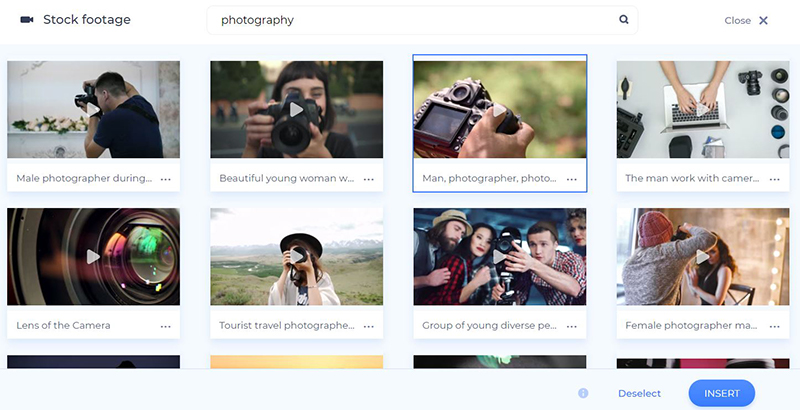Click the search magnifier icon
The height and width of the screenshot is (410, 800).
[623, 20]
